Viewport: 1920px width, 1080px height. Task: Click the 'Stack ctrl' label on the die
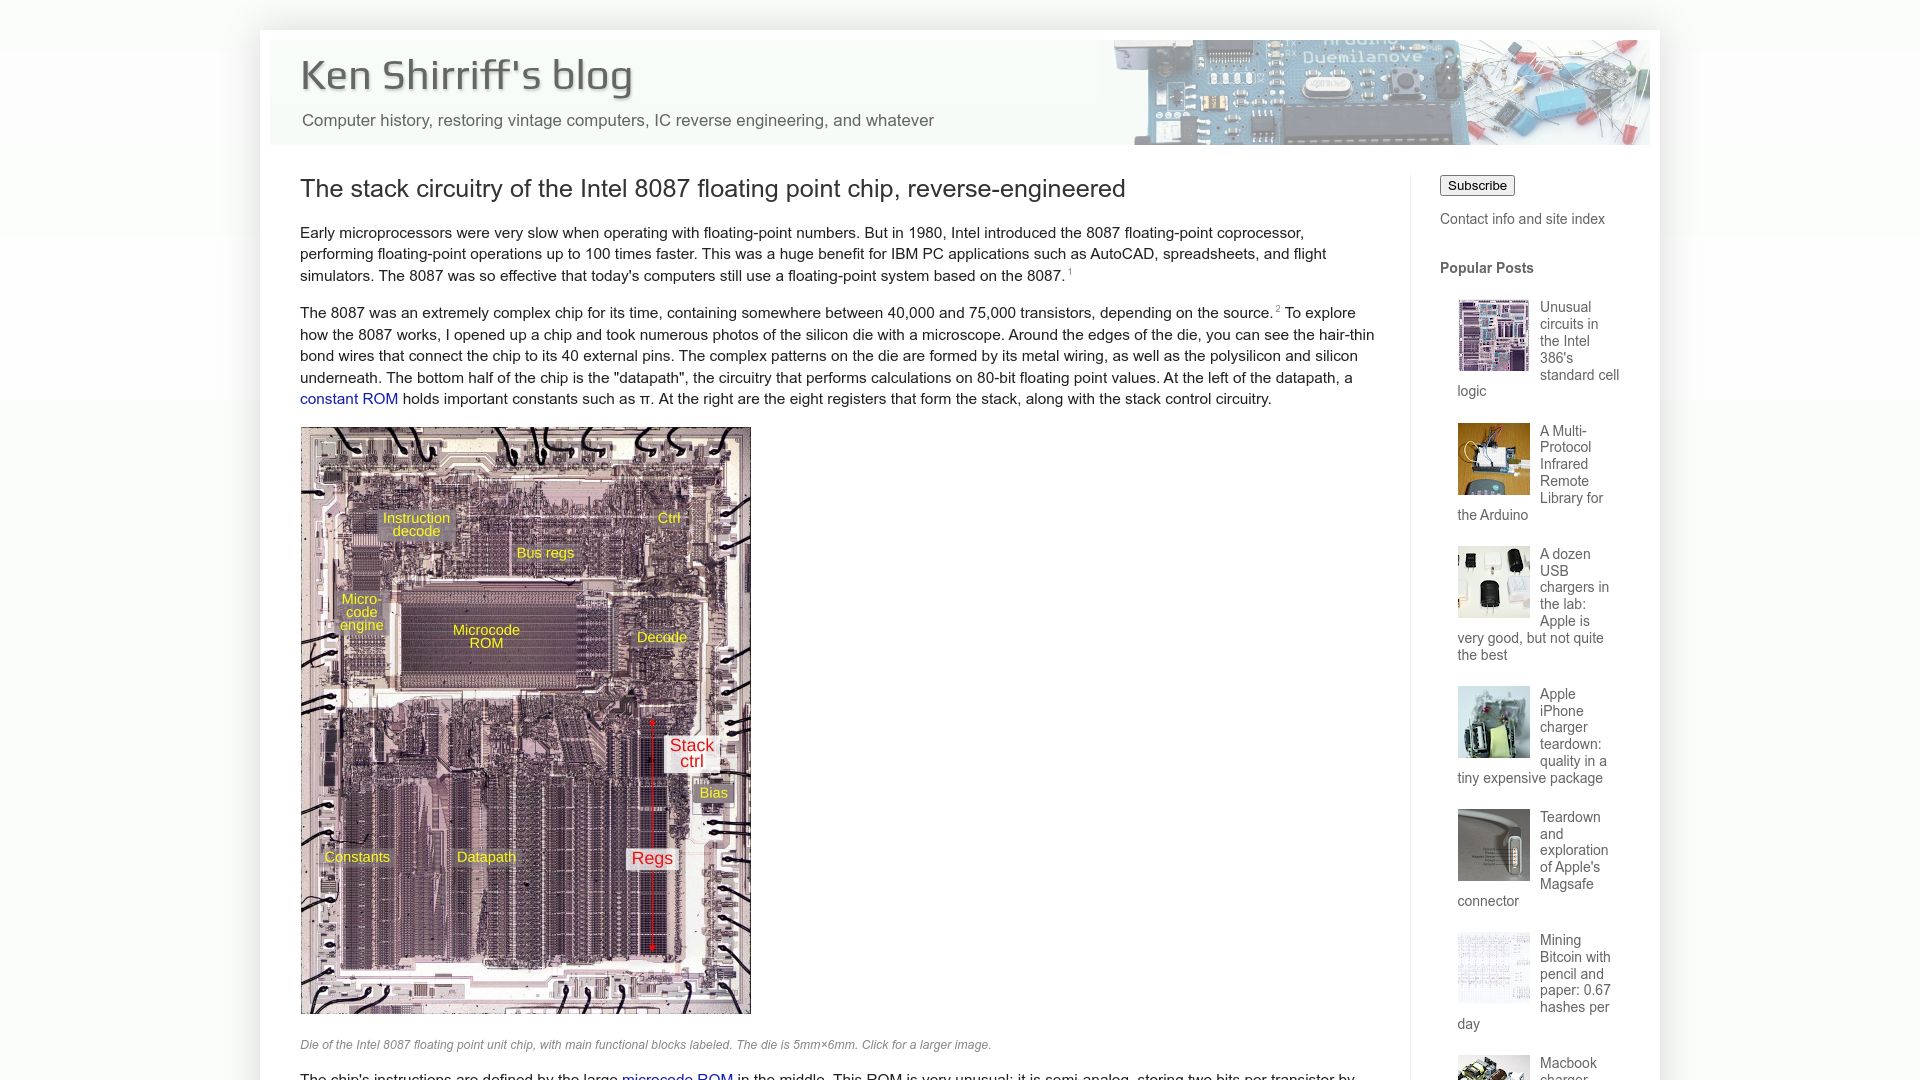pyautogui.click(x=692, y=753)
